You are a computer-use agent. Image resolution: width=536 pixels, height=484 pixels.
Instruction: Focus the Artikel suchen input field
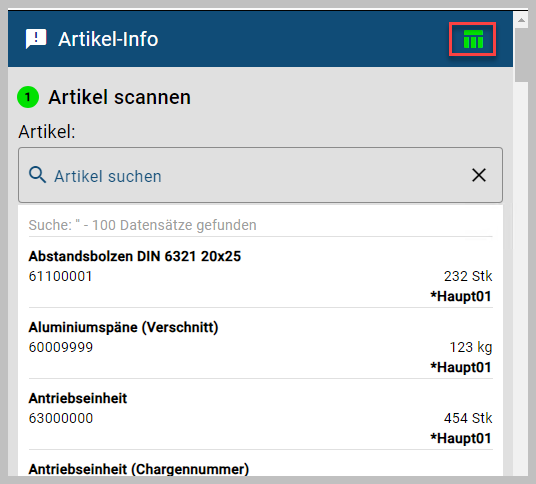tap(260, 175)
